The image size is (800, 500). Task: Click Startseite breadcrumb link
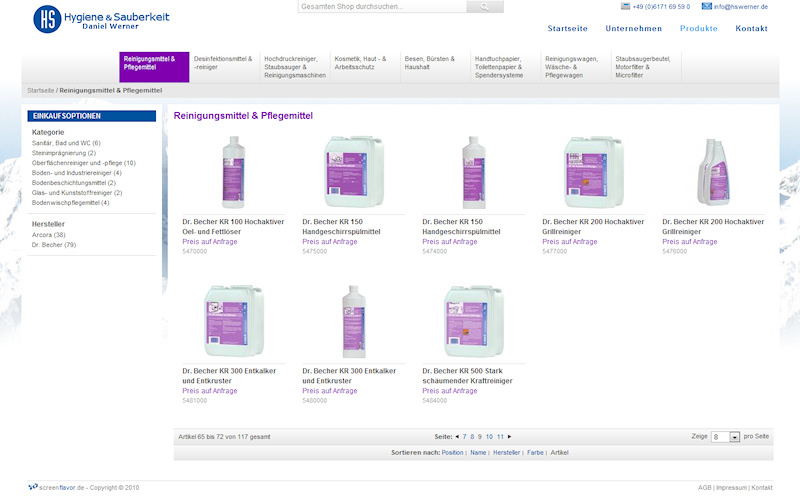click(x=41, y=90)
